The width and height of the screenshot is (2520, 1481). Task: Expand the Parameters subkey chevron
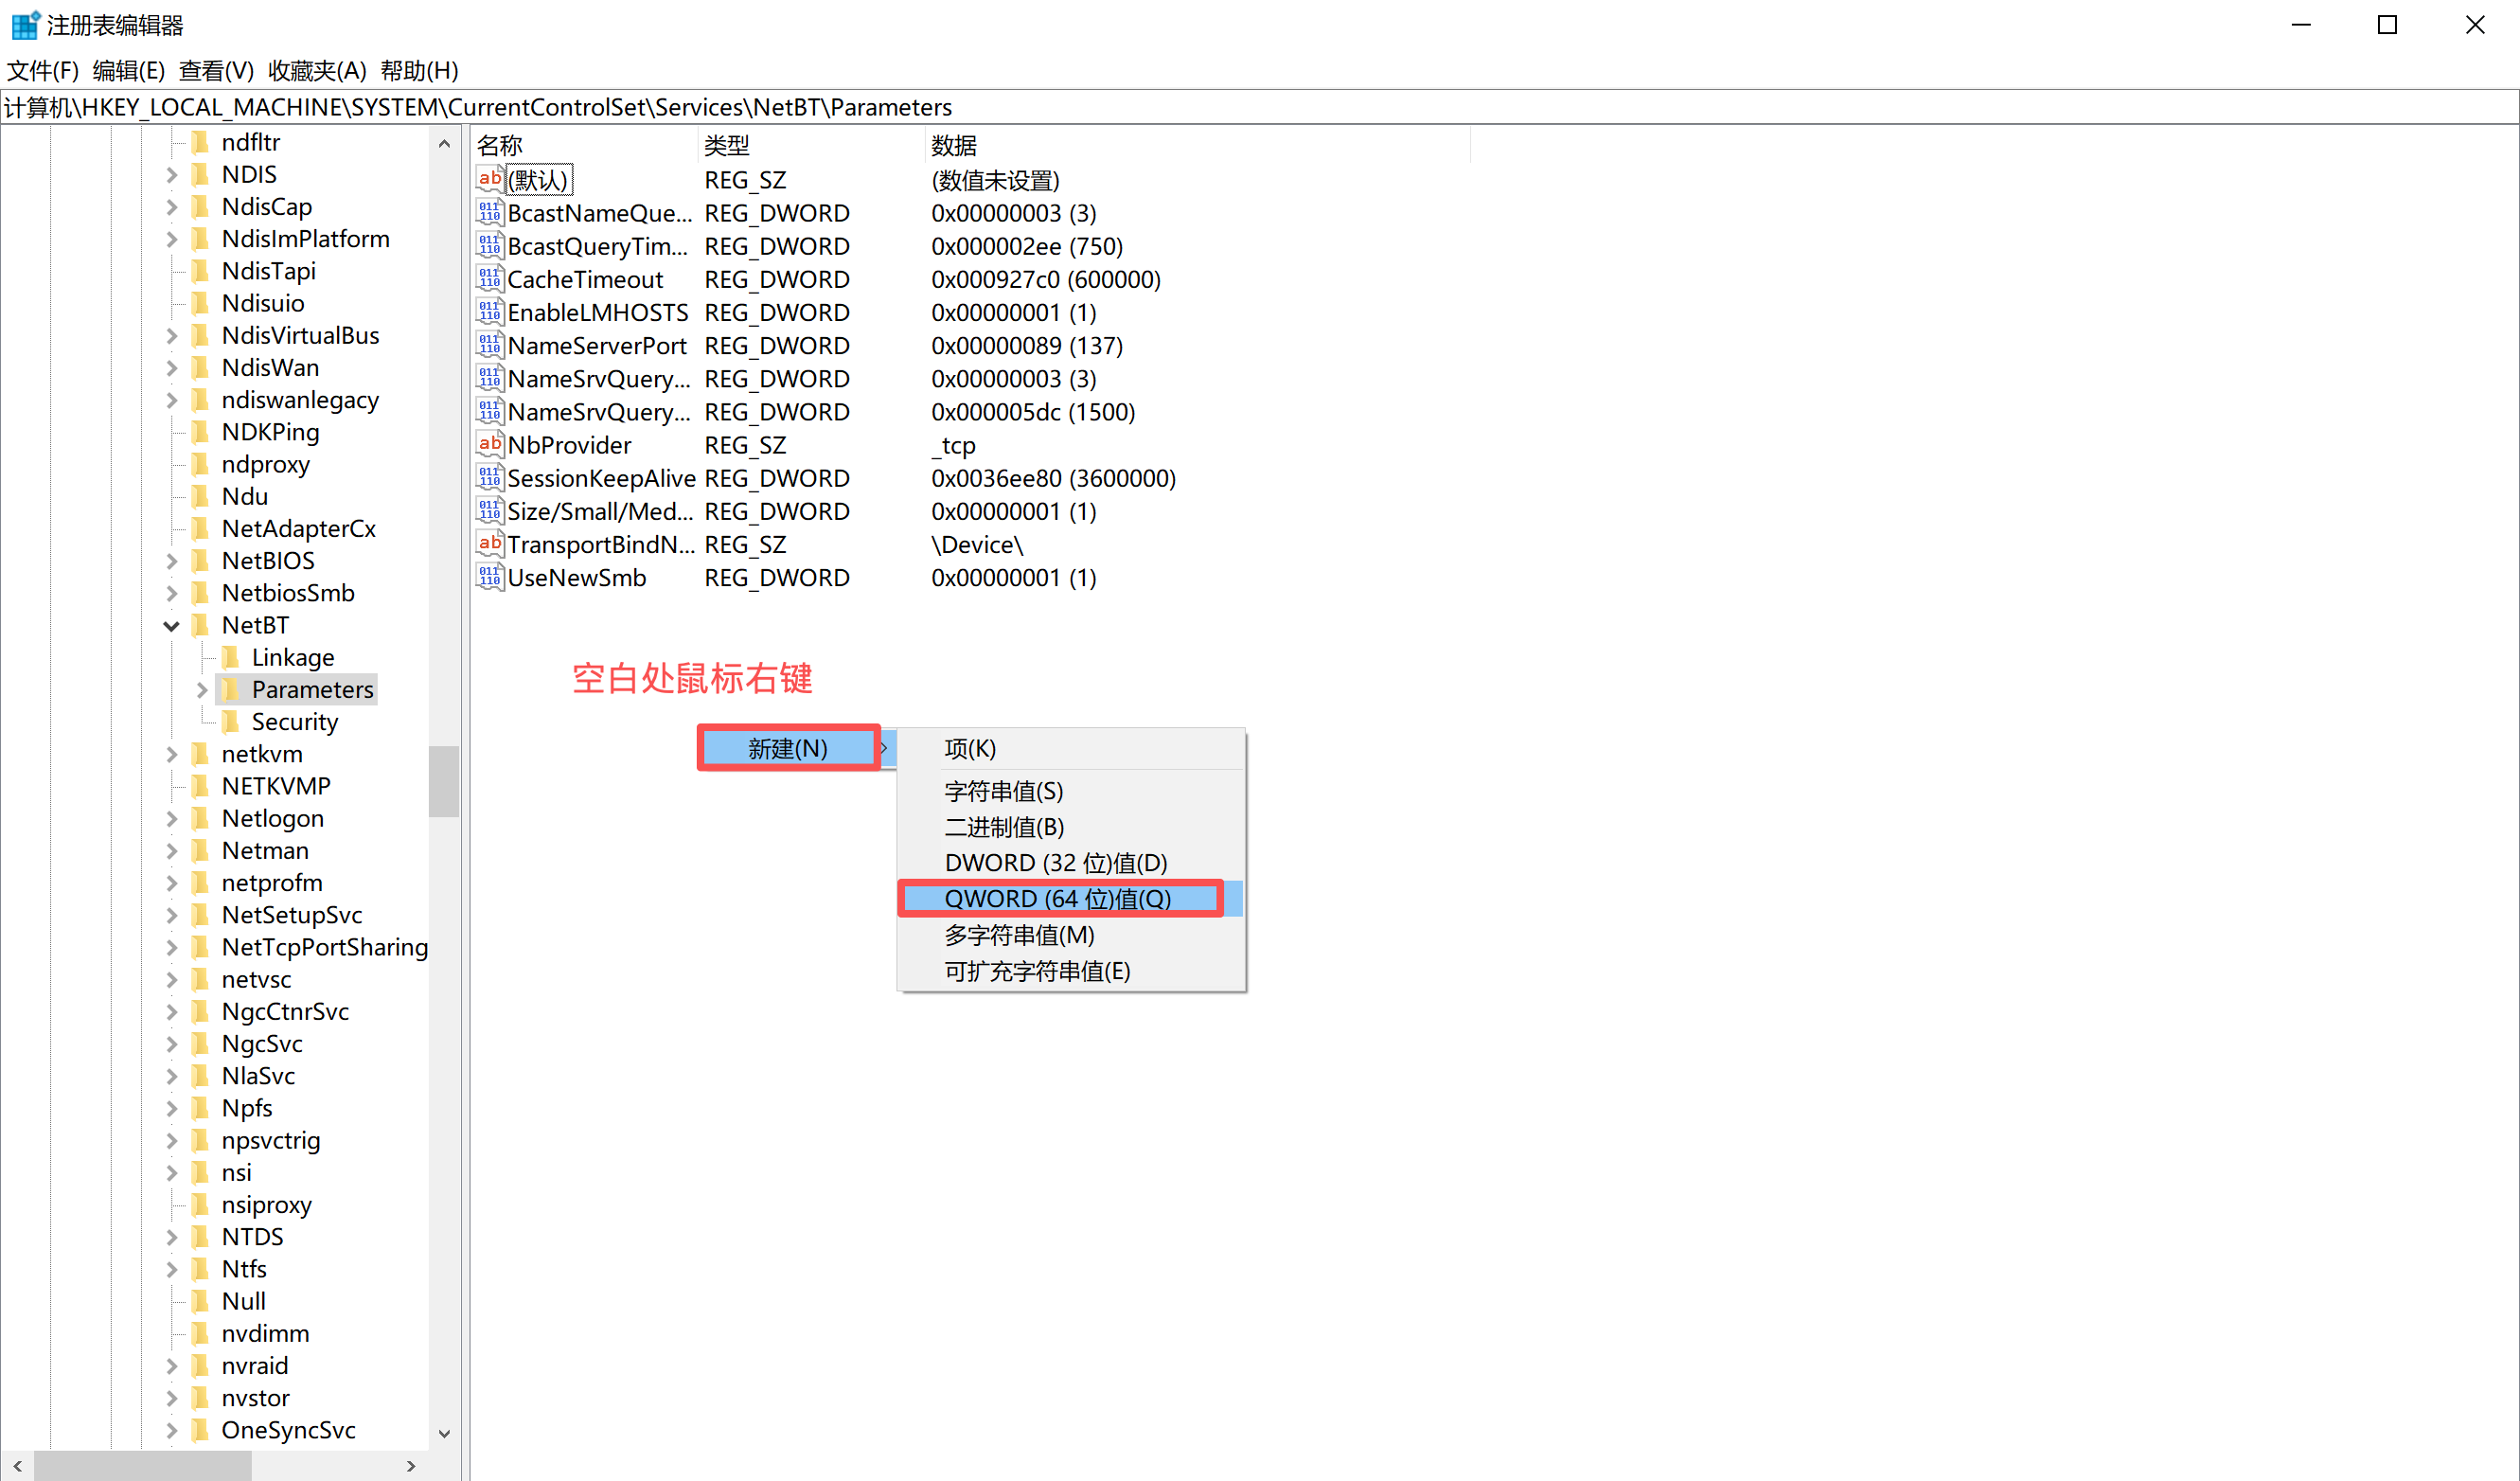(x=201, y=690)
